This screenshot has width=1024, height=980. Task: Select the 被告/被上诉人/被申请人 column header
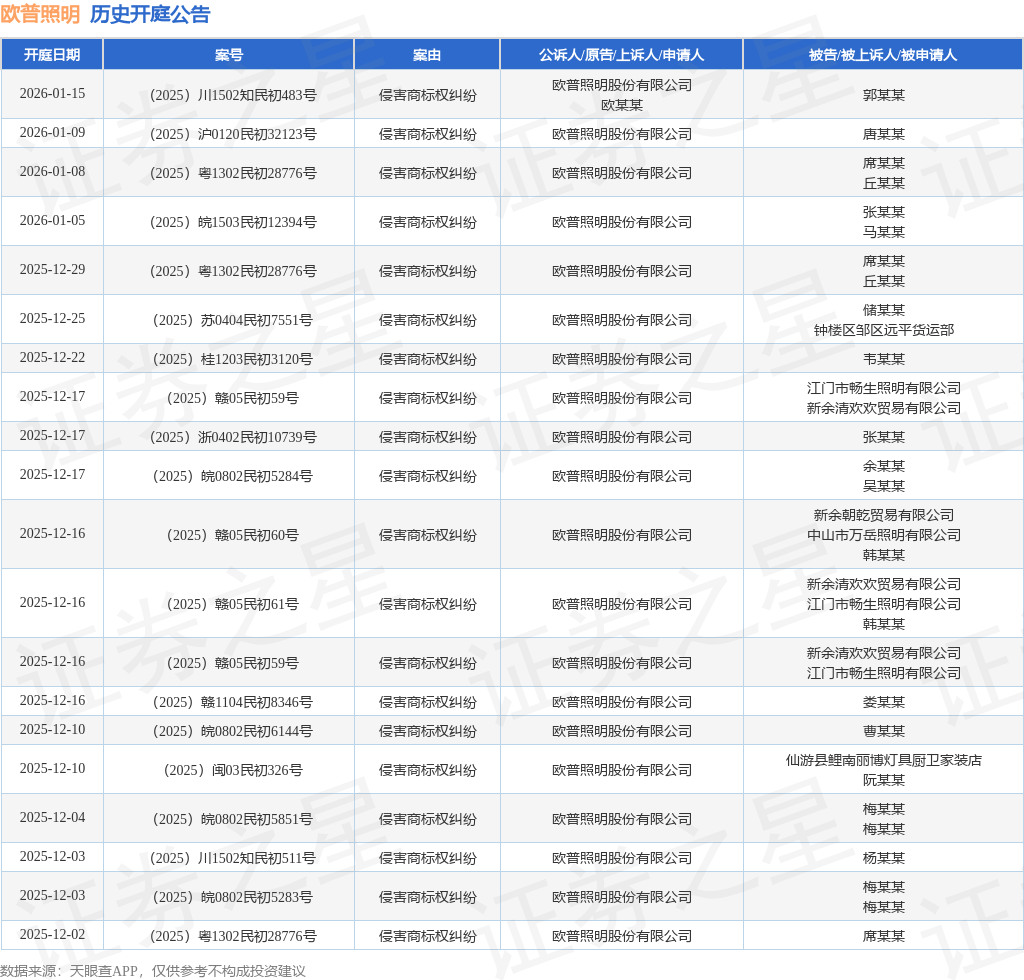883,55
